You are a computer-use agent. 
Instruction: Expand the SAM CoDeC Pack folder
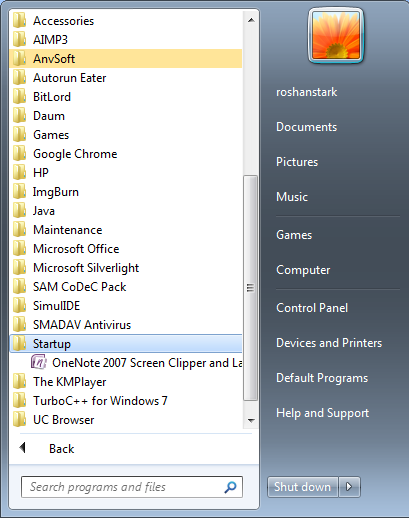tap(126, 287)
